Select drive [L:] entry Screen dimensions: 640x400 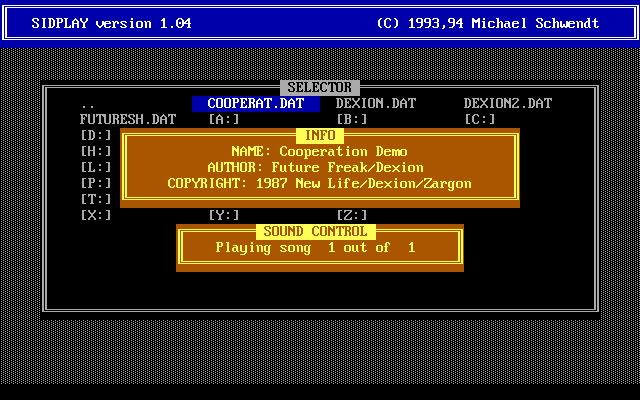coord(96,167)
